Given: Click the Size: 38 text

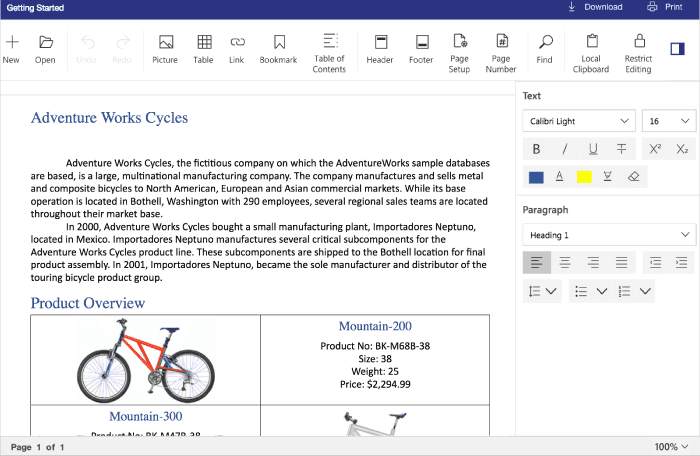Looking at the screenshot, I should [375, 359].
